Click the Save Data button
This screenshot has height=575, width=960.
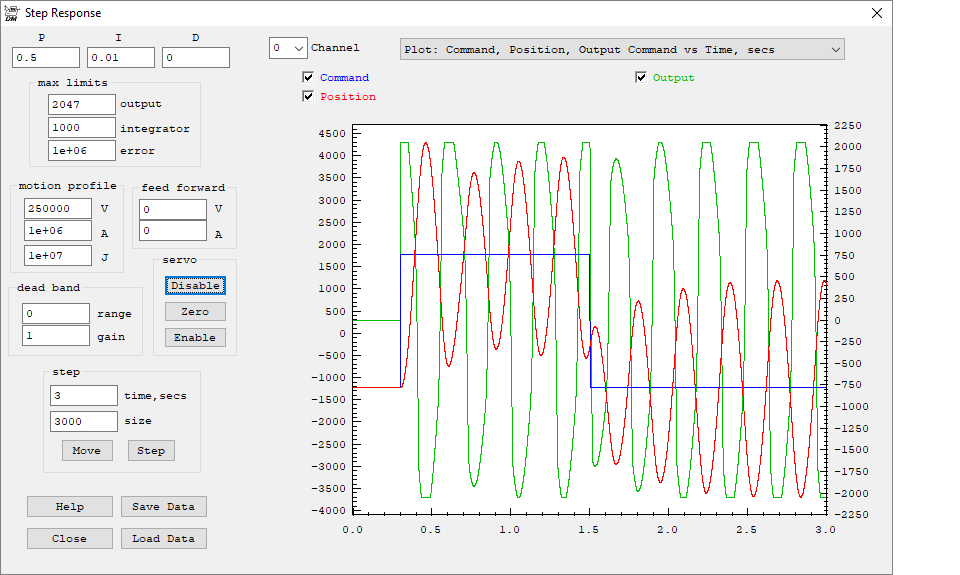tap(163, 506)
